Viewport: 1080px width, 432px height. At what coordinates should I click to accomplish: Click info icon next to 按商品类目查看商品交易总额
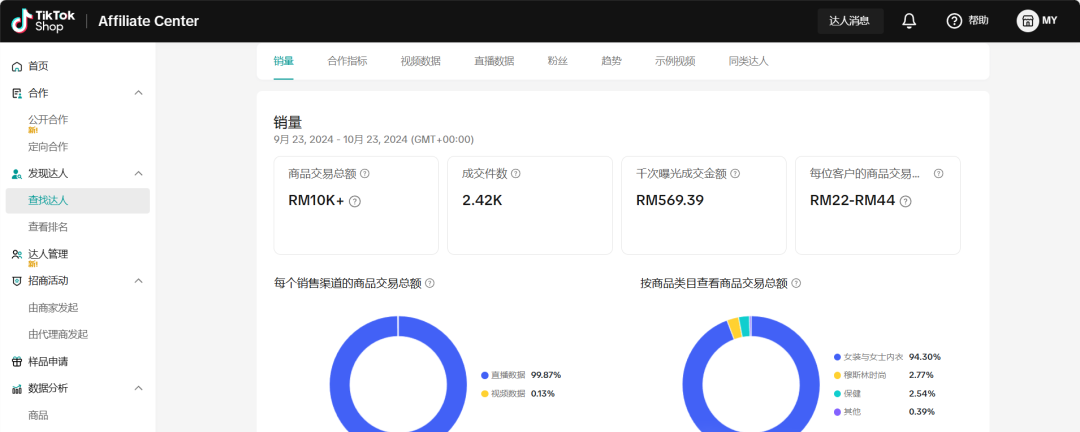[796, 283]
